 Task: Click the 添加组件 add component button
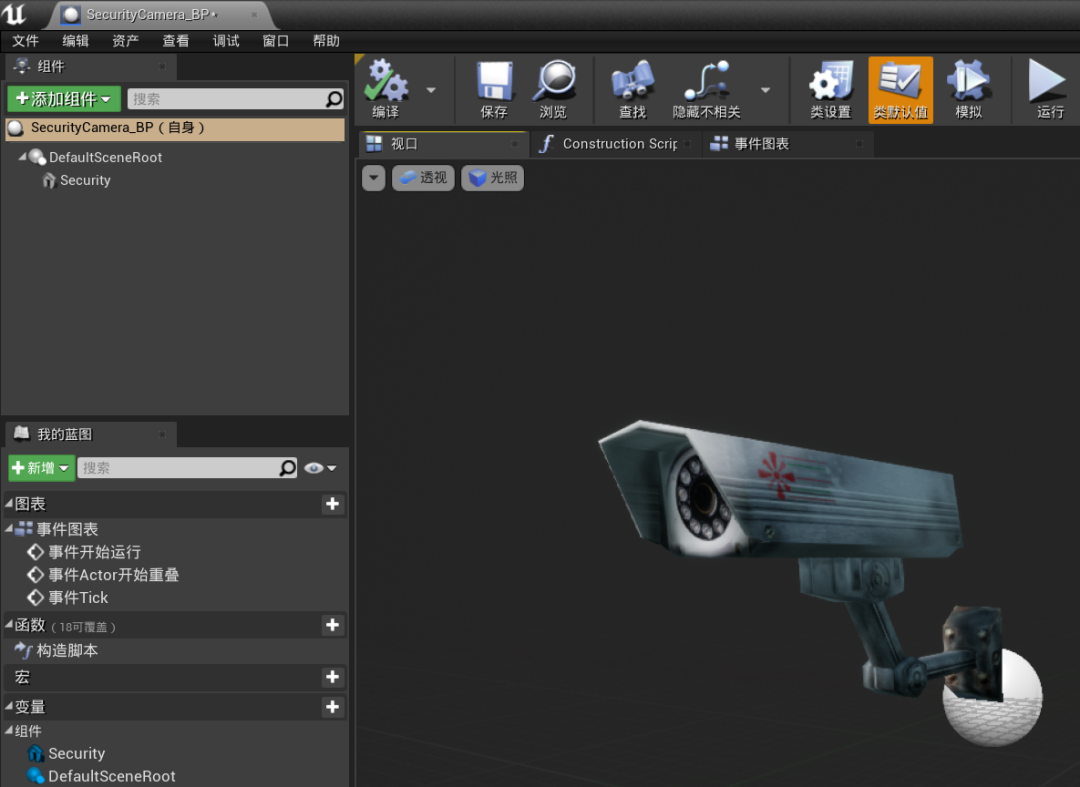[x=64, y=99]
